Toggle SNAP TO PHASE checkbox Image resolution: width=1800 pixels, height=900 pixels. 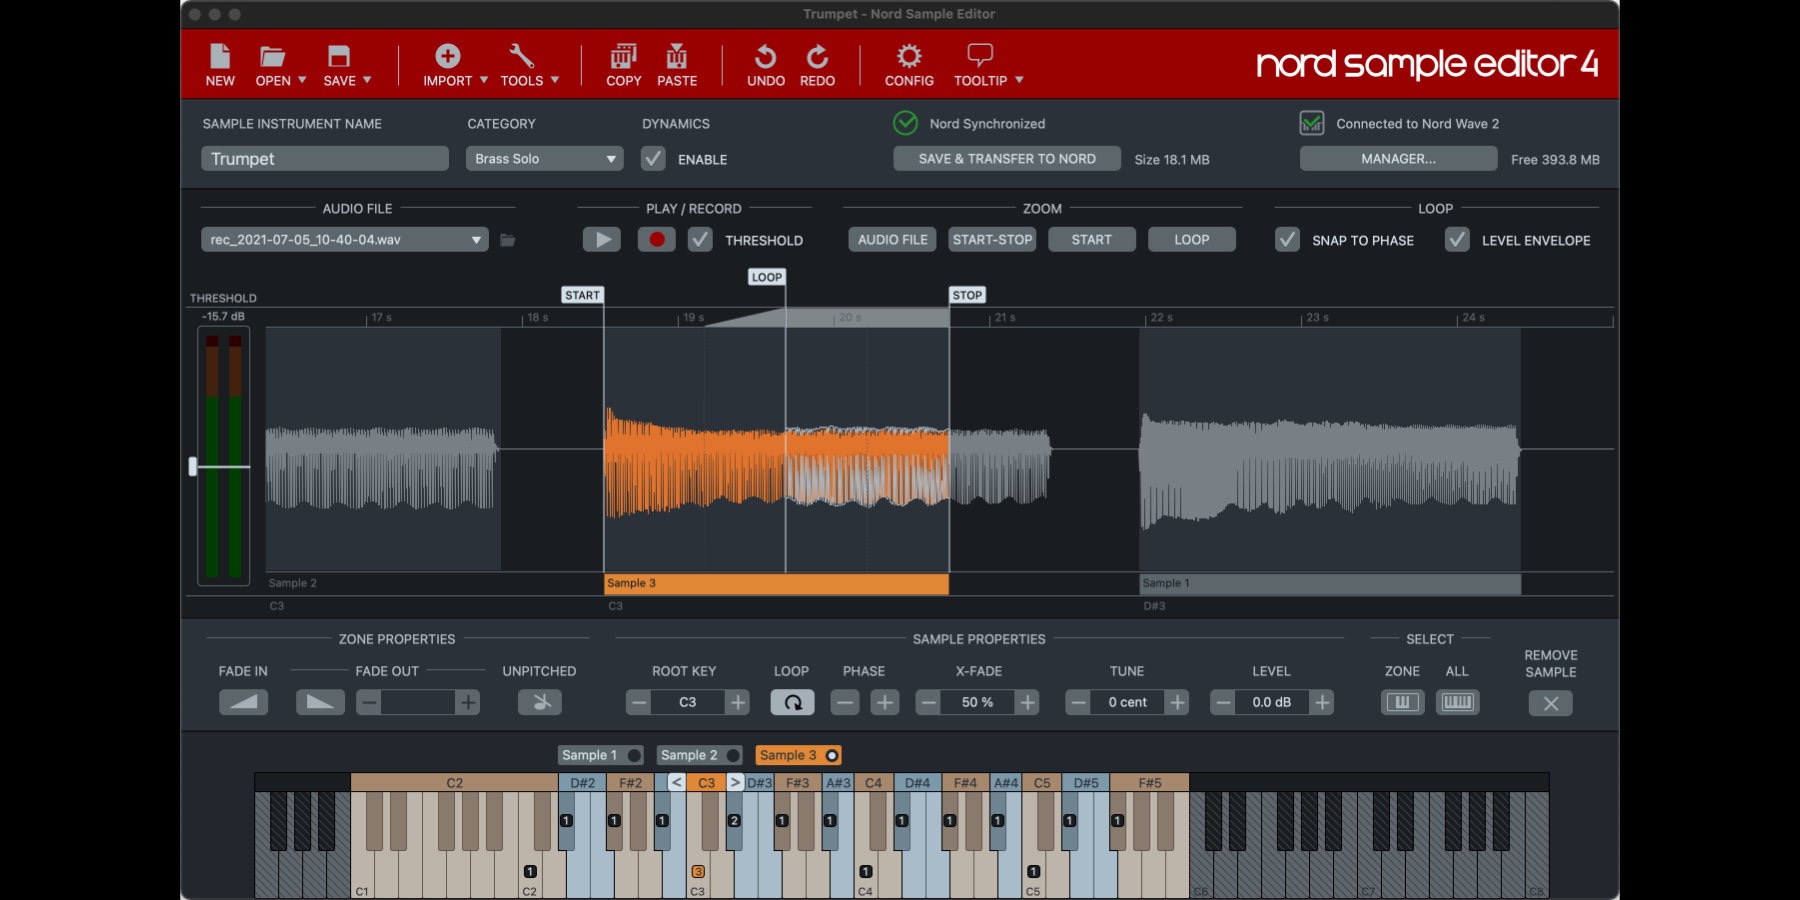click(x=1287, y=240)
